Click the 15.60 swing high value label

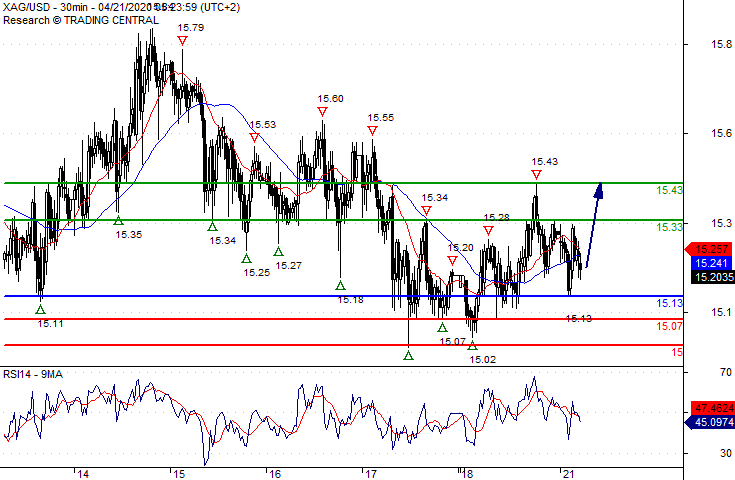point(330,98)
